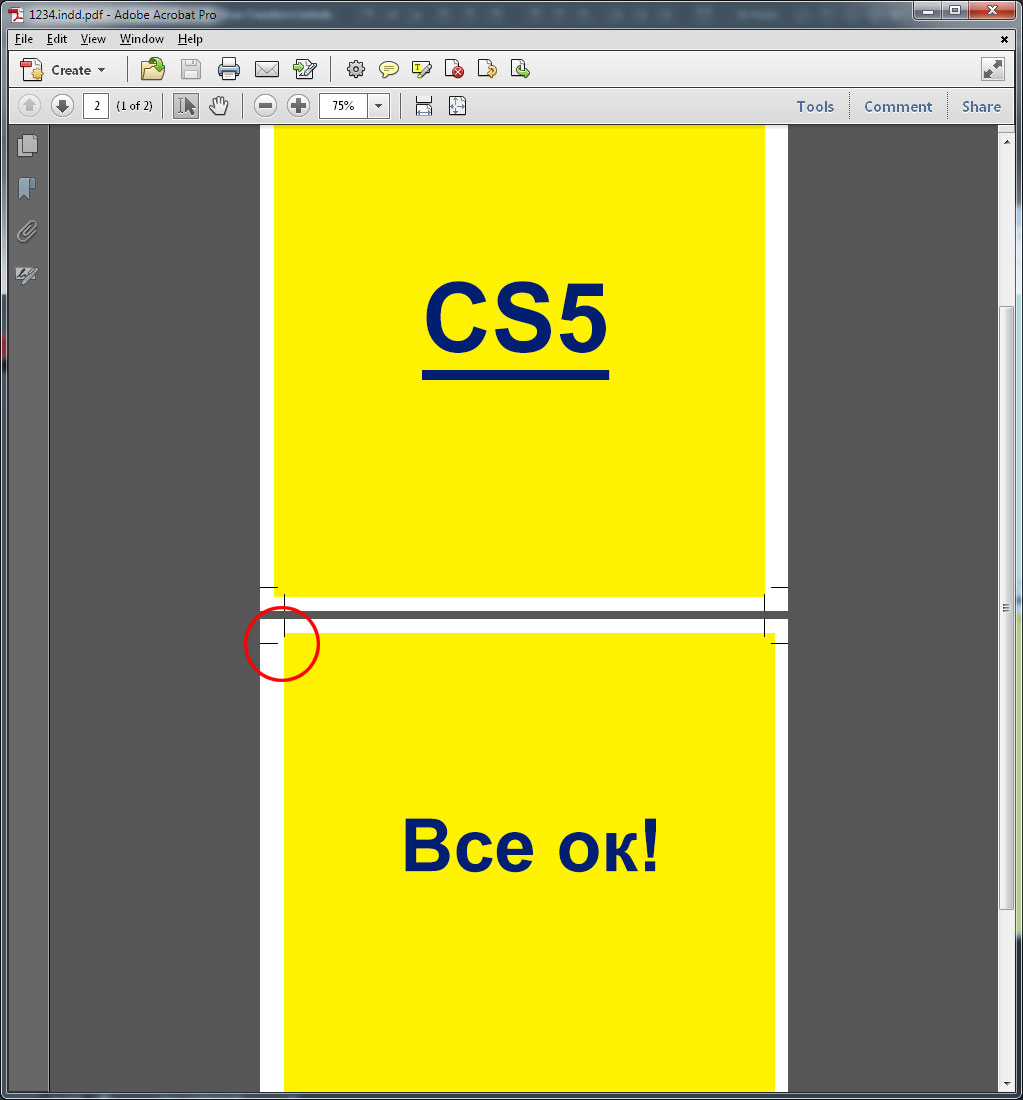Show Signatures side panel
This screenshot has height=1100, width=1023.
pos(27,275)
